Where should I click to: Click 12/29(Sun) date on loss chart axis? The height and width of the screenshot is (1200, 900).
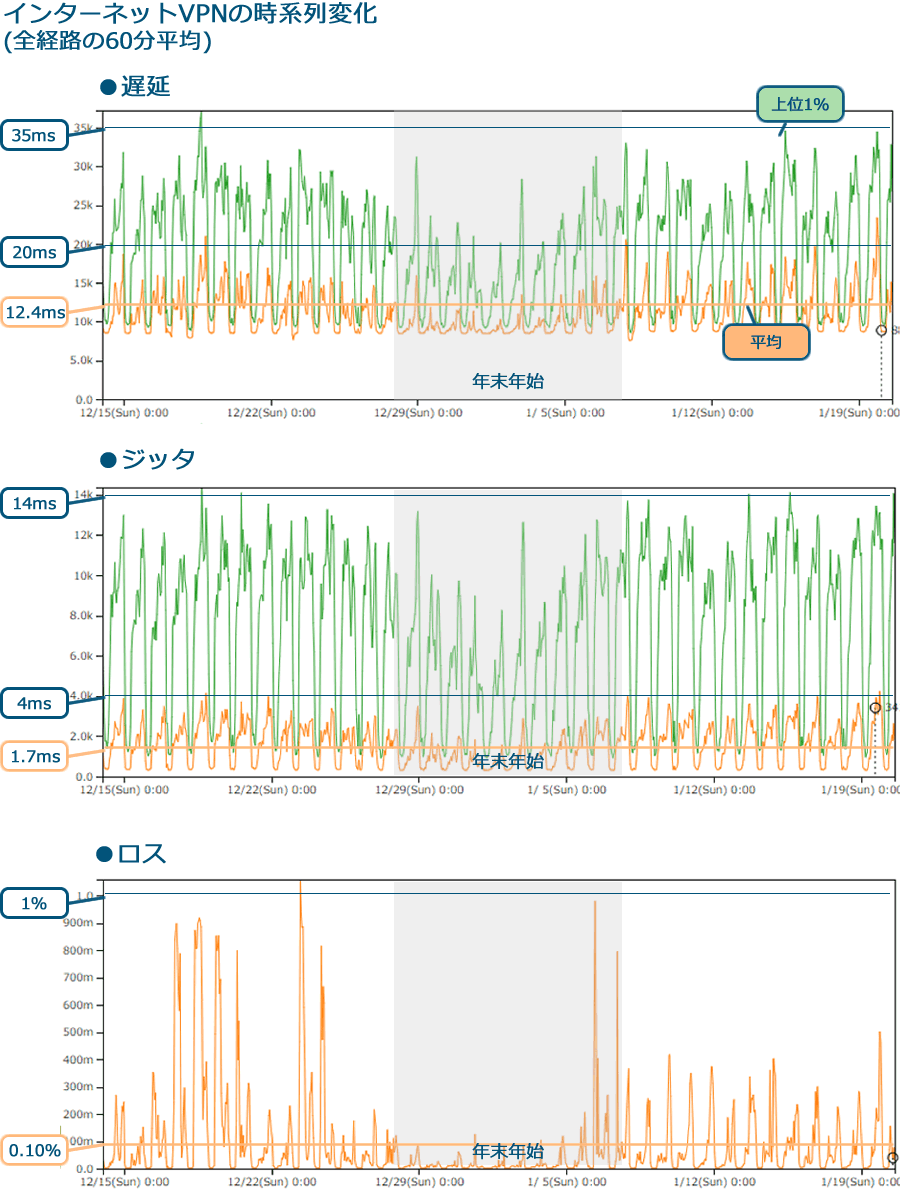[x=419, y=1181]
